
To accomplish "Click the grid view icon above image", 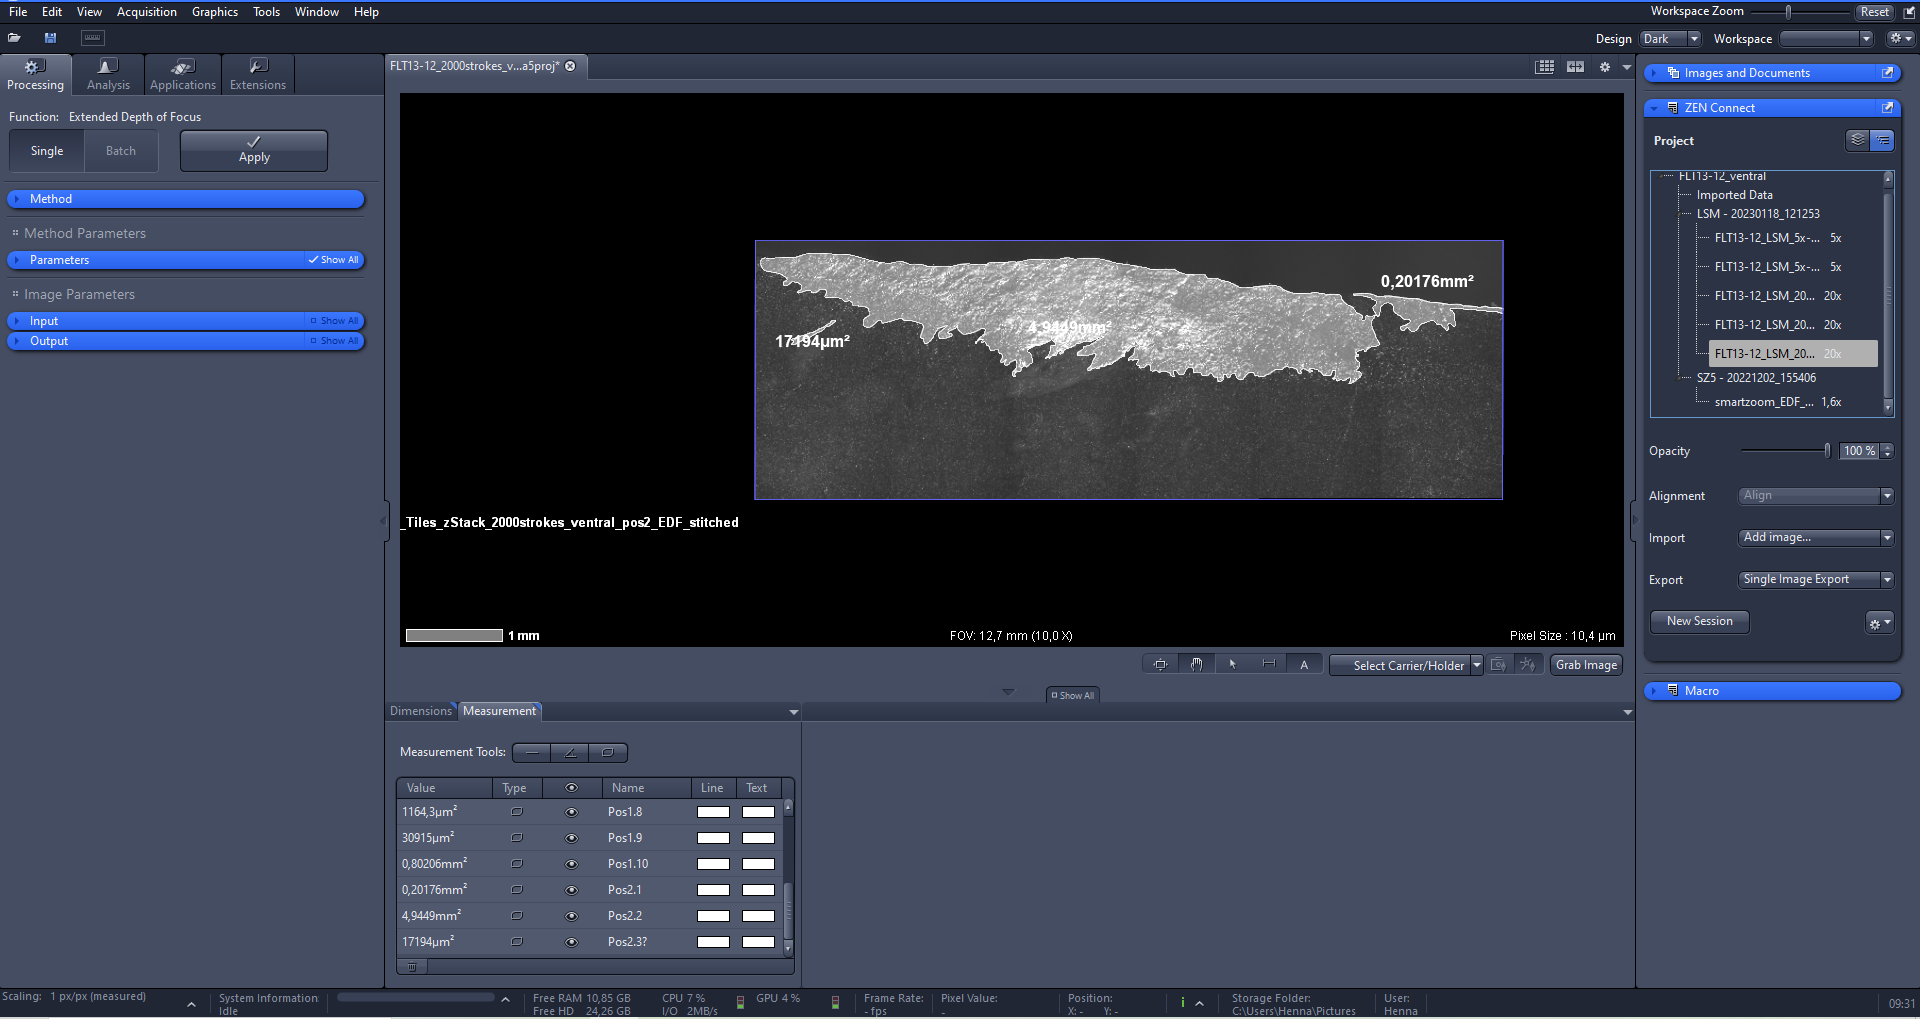I will coord(1545,67).
